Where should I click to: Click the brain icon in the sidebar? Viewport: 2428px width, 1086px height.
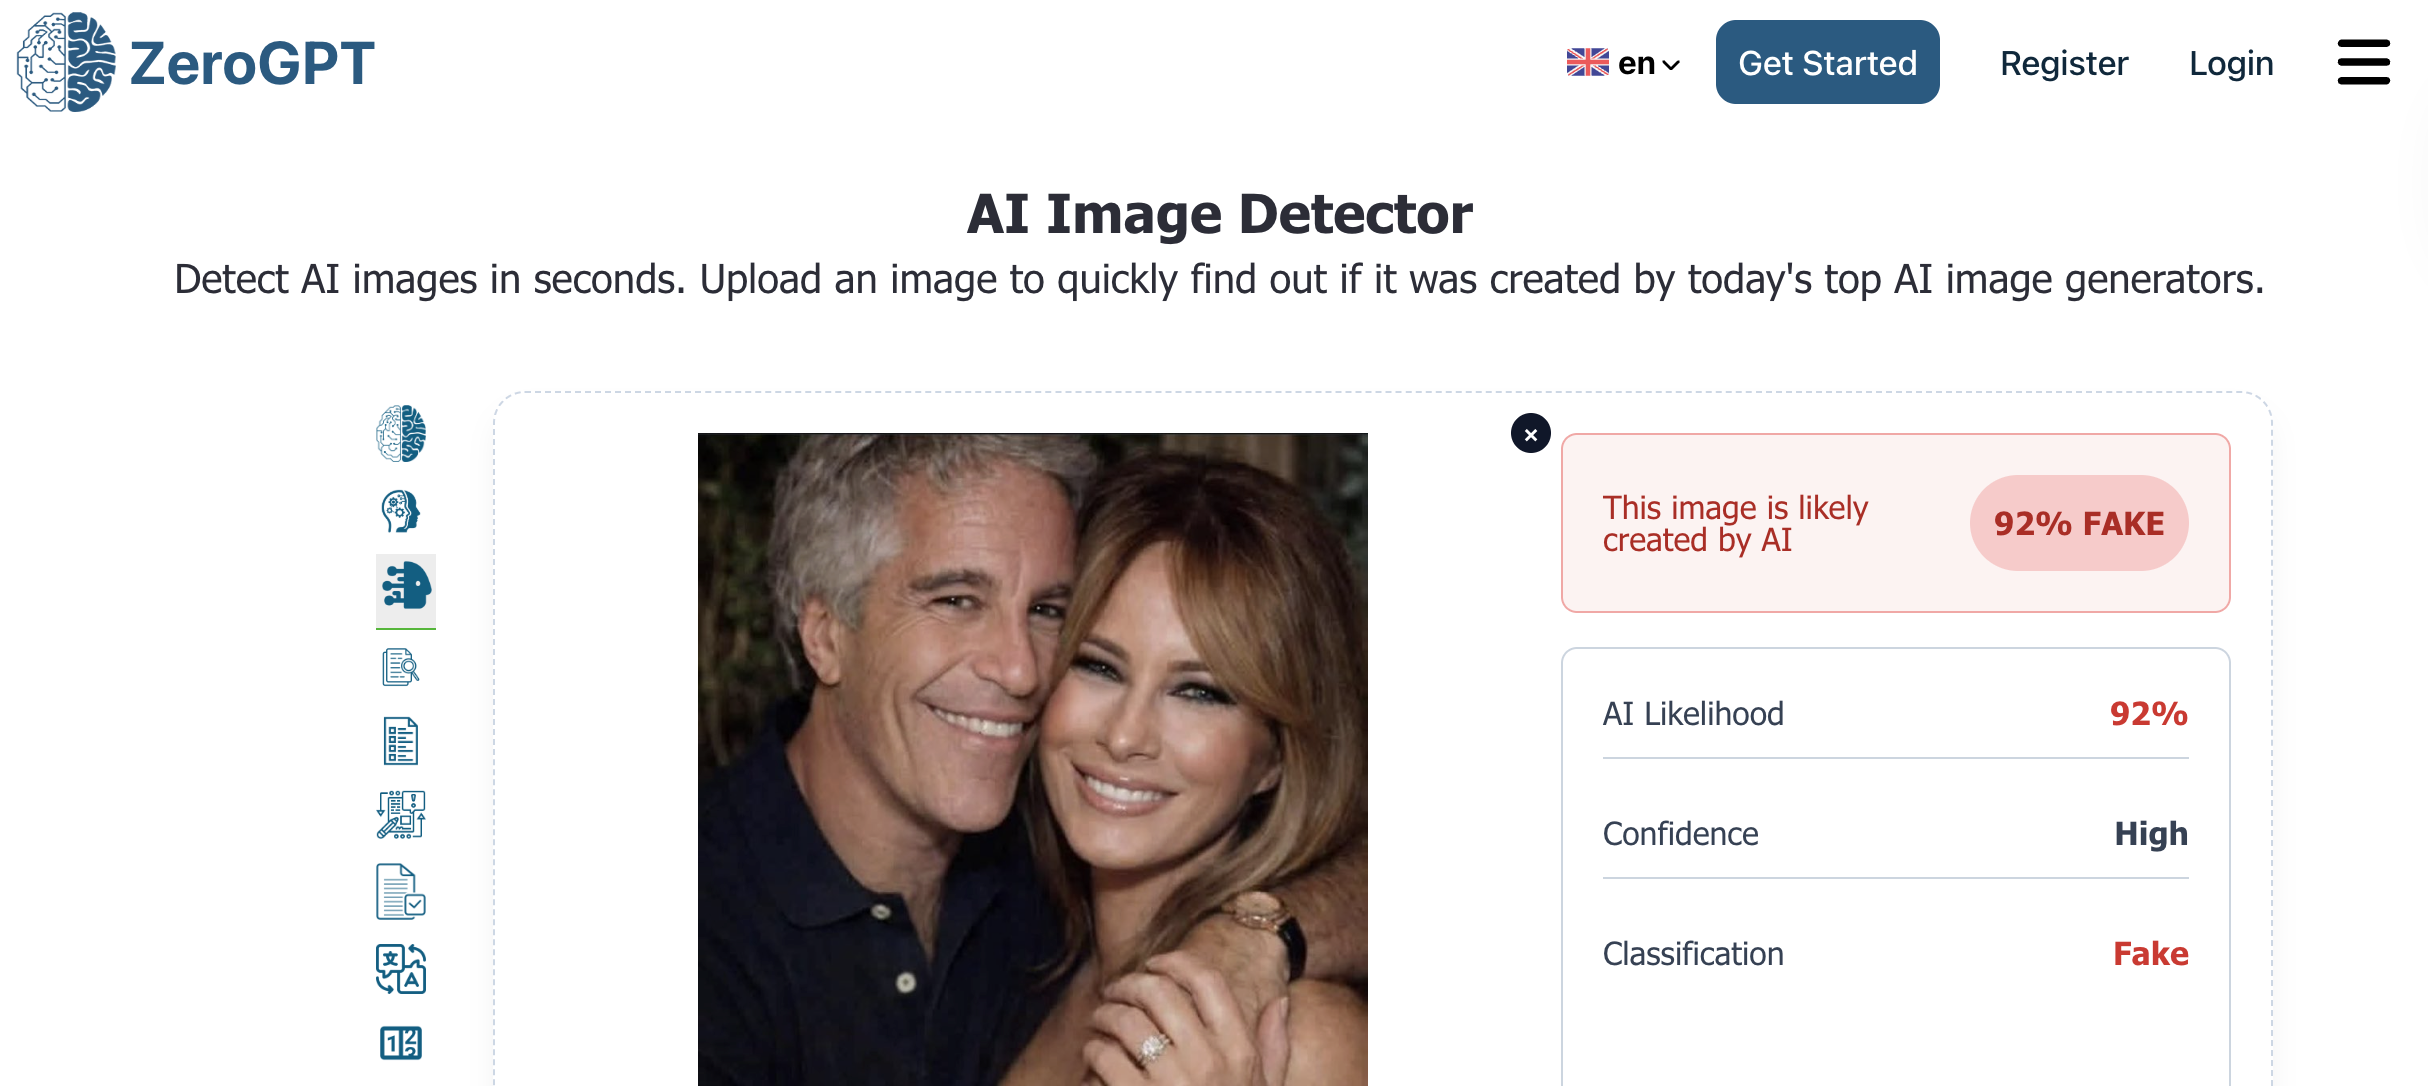pos(401,434)
